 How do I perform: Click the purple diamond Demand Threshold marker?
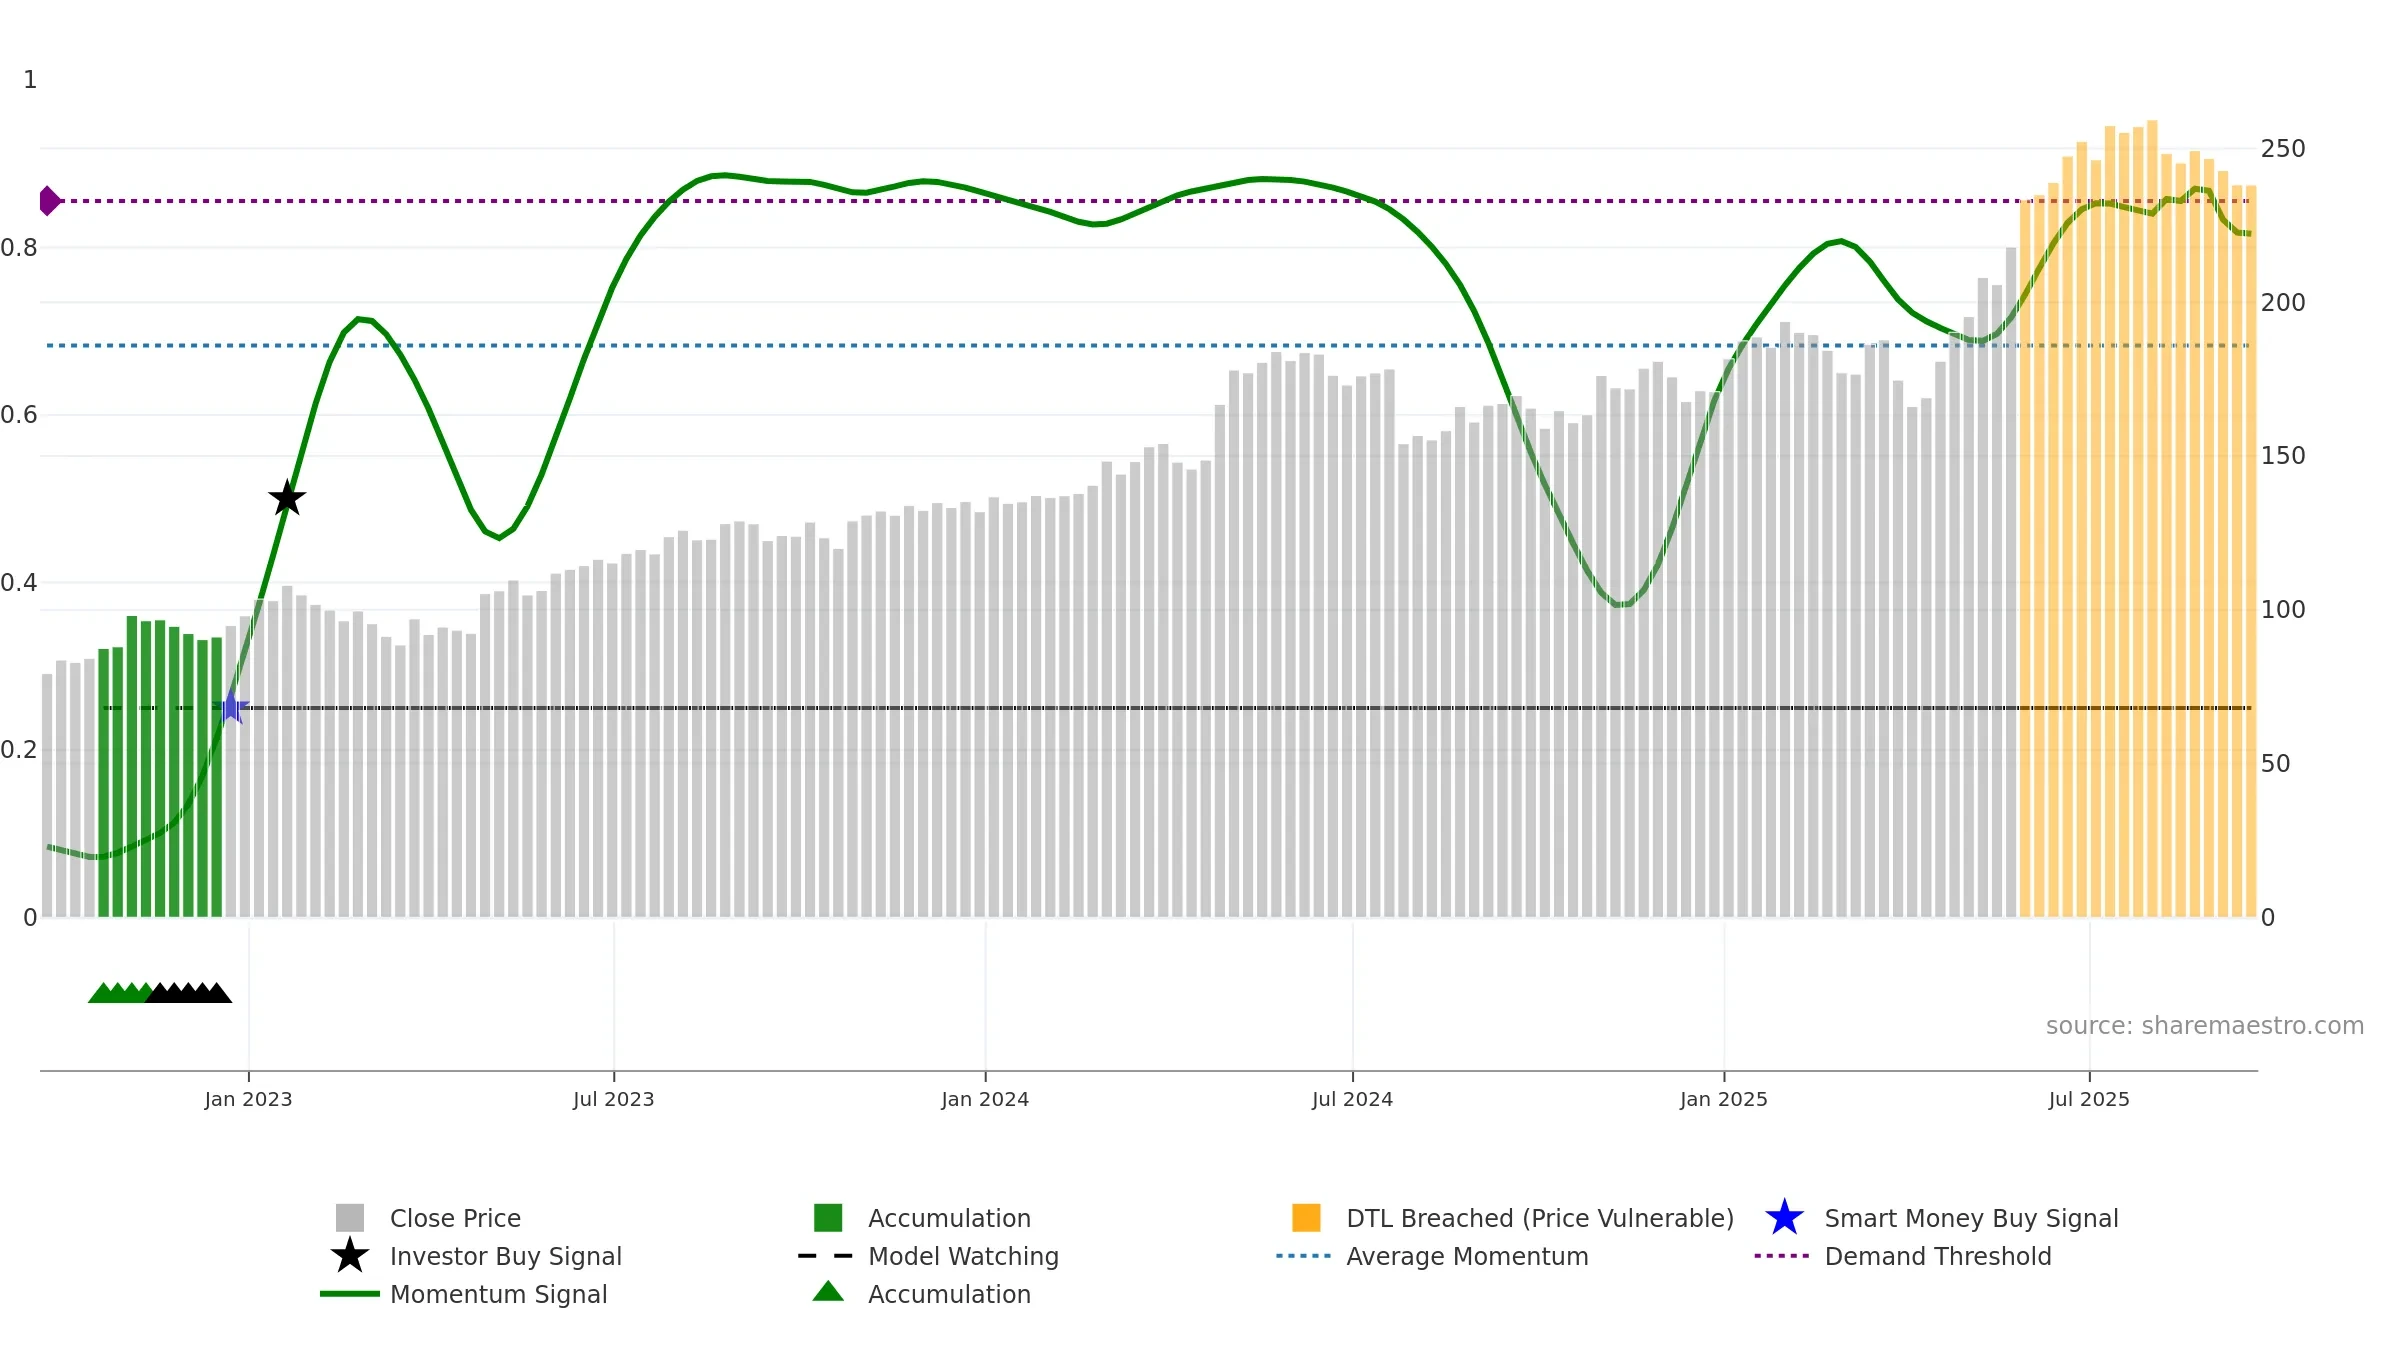click(x=49, y=201)
